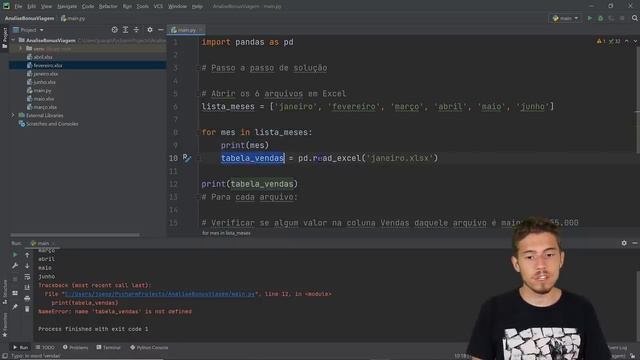This screenshot has width=640, height=360.
Task: Hide the Run tool window
Action: [635, 243]
